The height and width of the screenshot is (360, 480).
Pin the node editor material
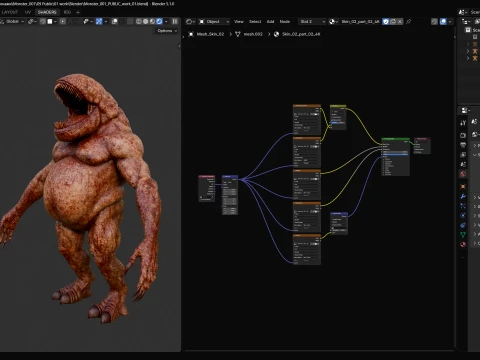point(409,22)
